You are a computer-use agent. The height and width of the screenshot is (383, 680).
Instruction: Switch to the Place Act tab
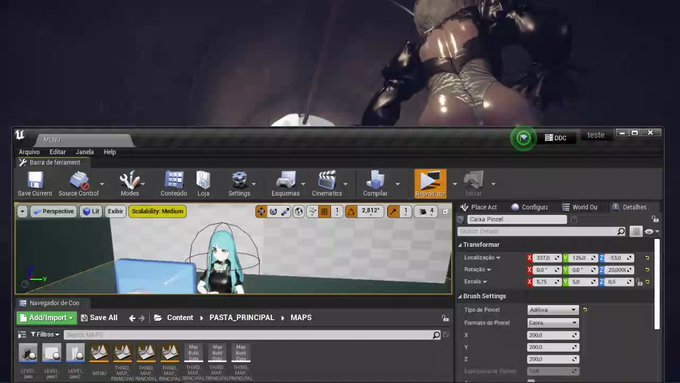click(x=479, y=207)
